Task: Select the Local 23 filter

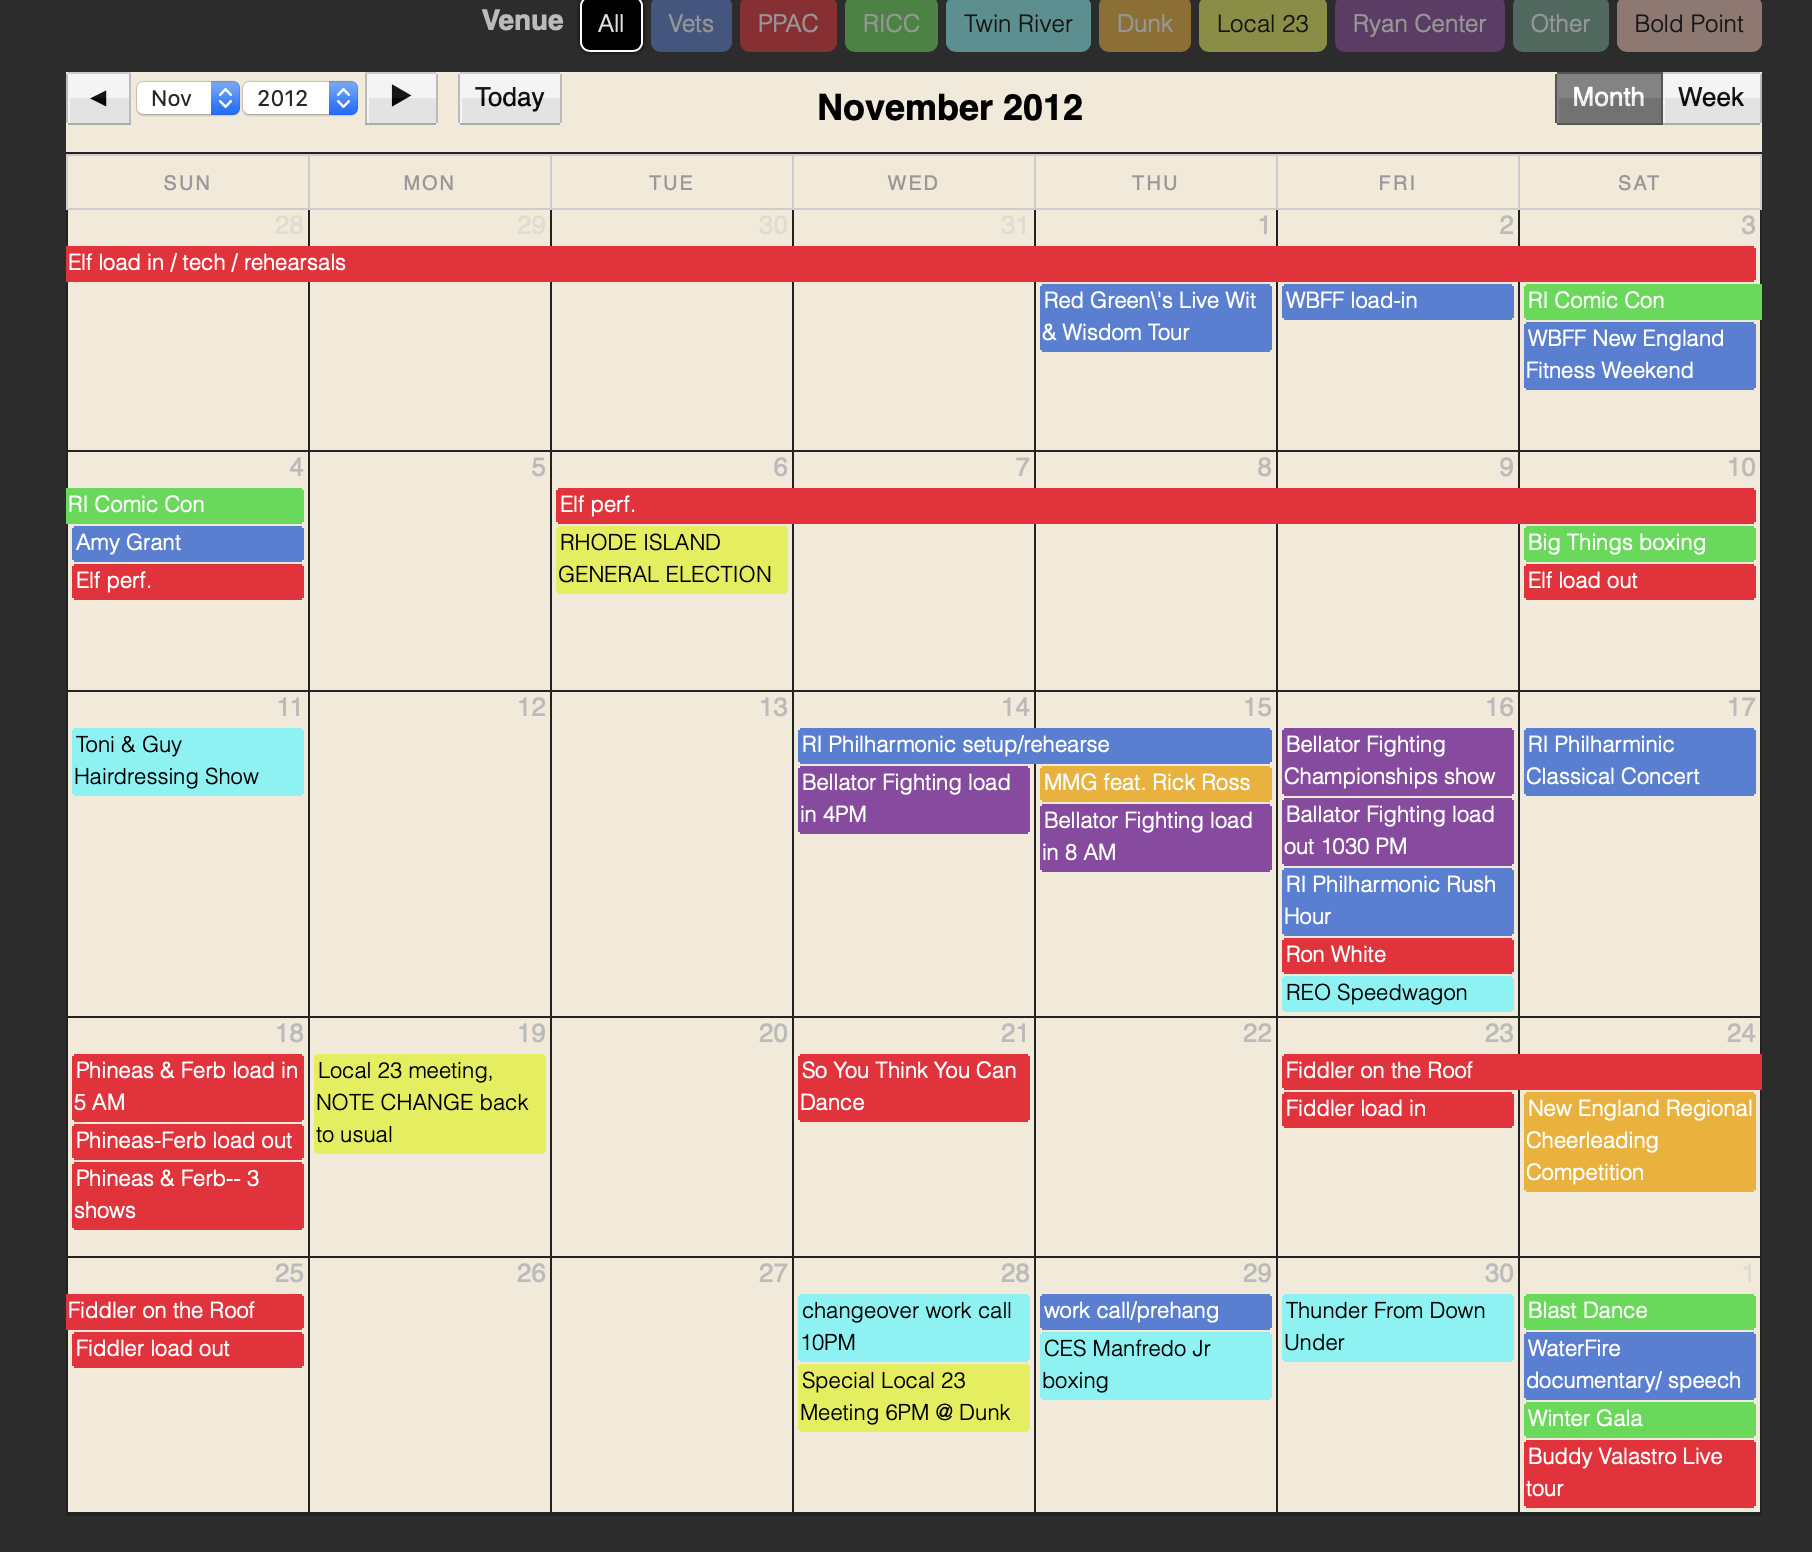Action: [x=1262, y=25]
